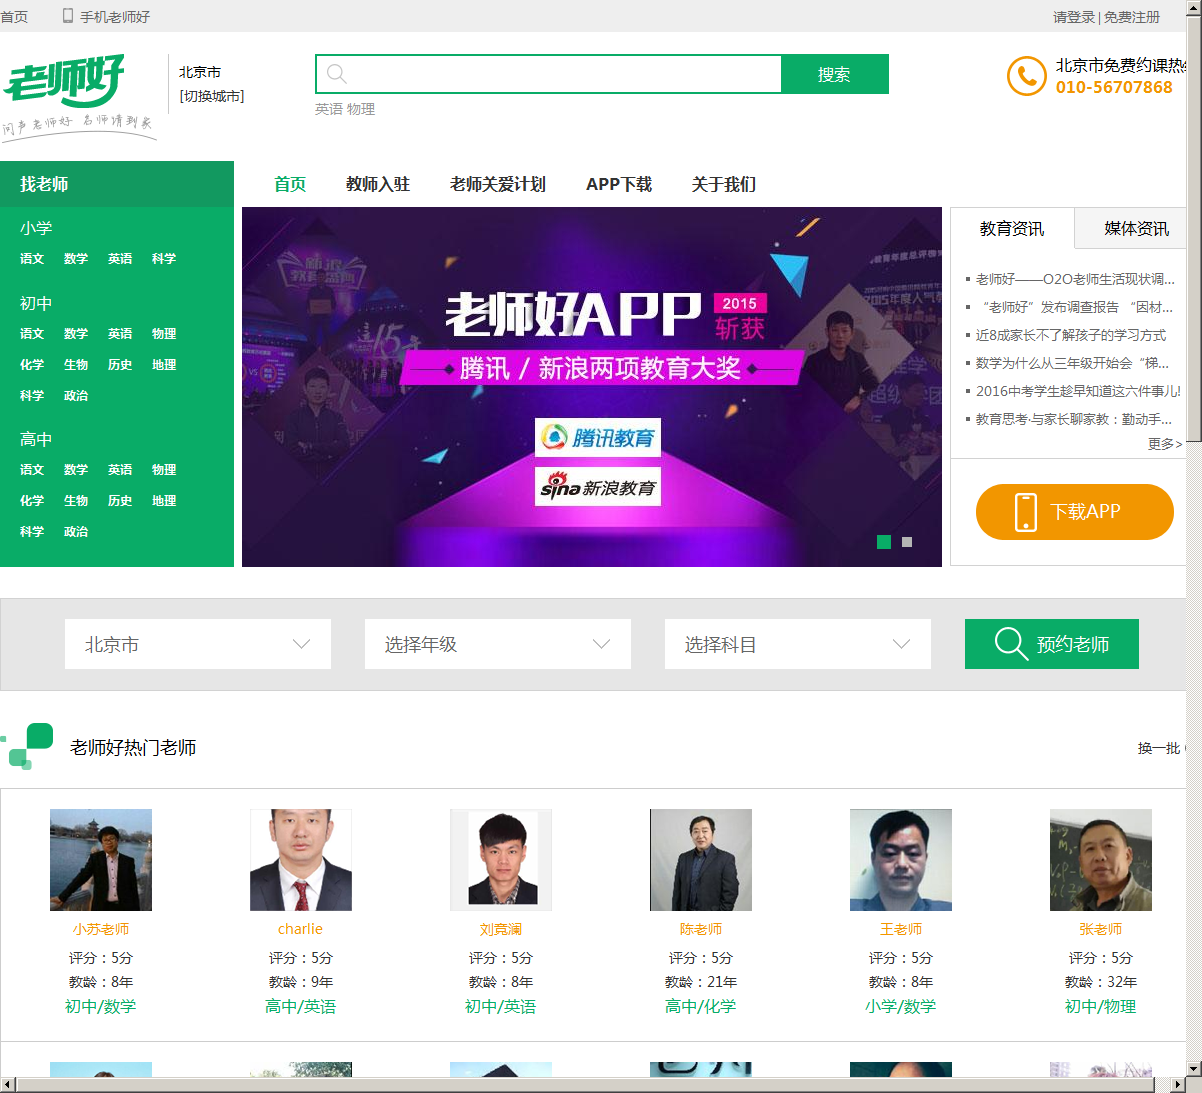The height and width of the screenshot is (1093, 1202).
Task: Click the sina 新浪教育 logo on the banner
Action: 598,487
